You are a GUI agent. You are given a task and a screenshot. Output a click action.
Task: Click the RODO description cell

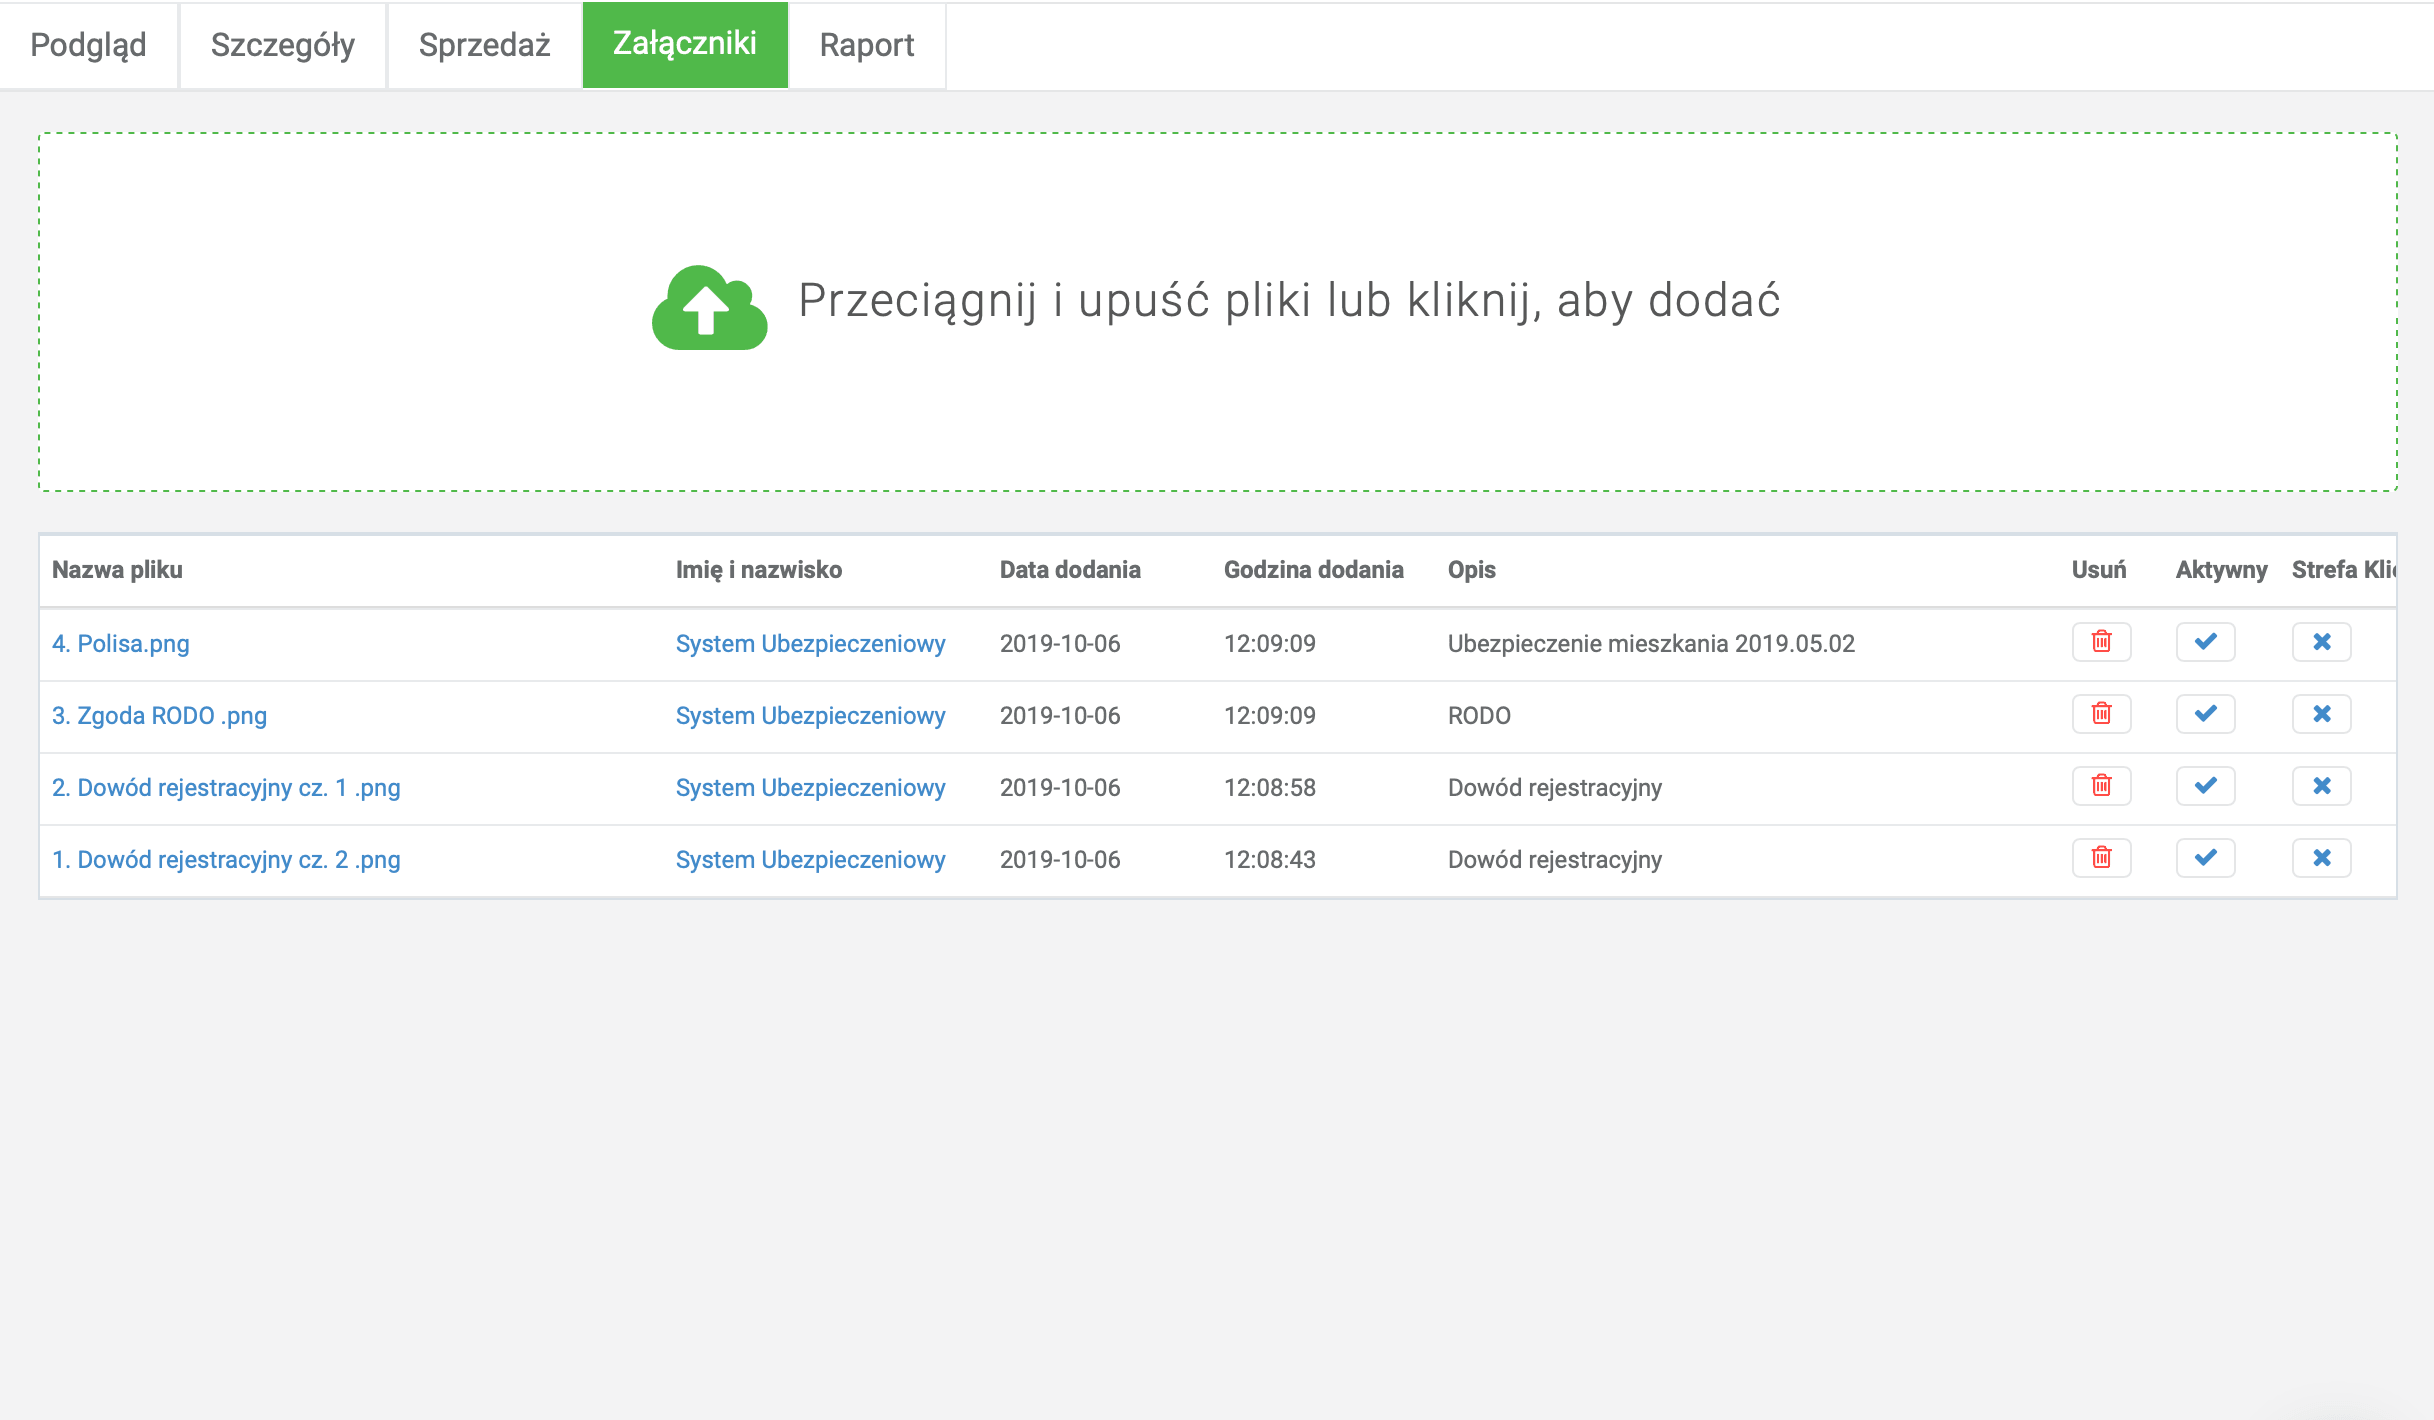click(1479, 715)
